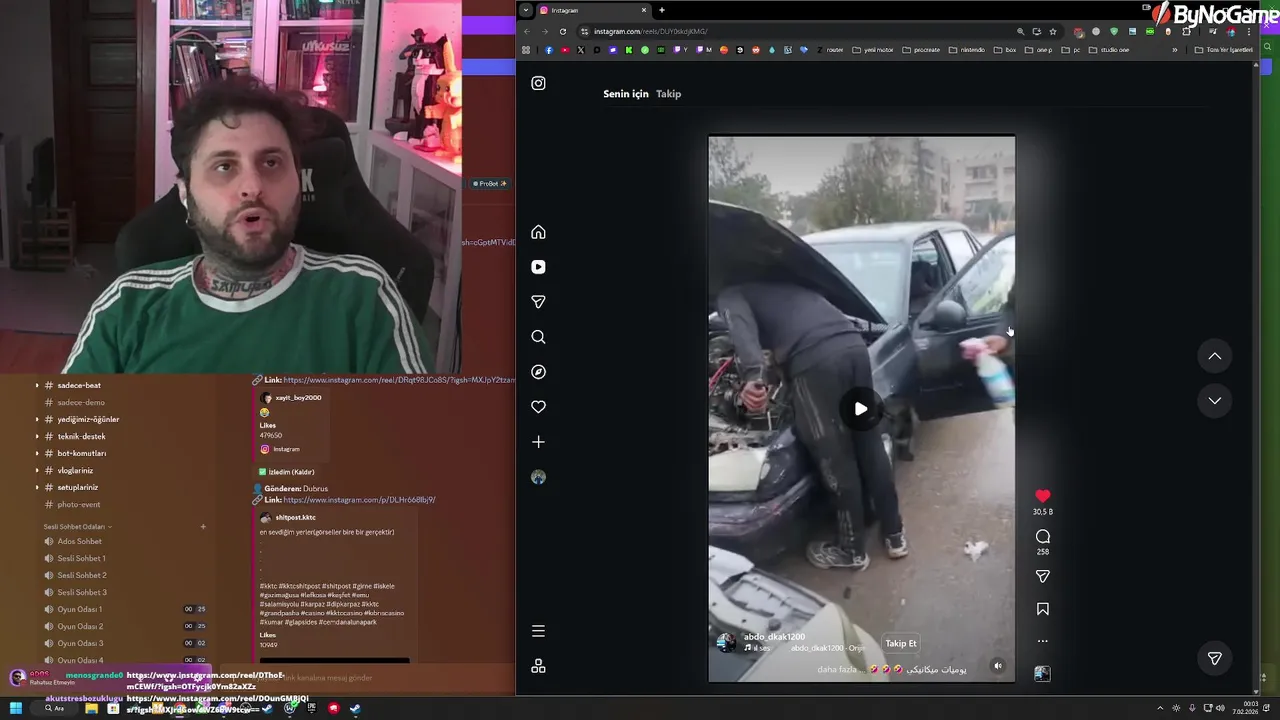Toggle the İzledim (Kaldır) checkbox
The image size is (1280, 720).
coord(263,472)
